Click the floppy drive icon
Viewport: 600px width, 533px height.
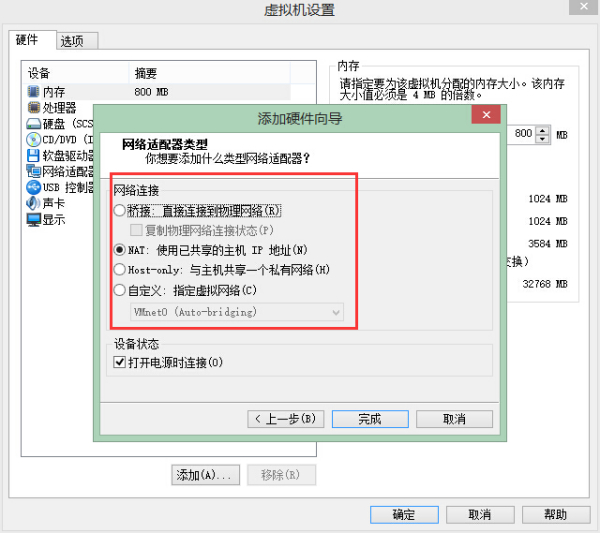coord(33,155)
